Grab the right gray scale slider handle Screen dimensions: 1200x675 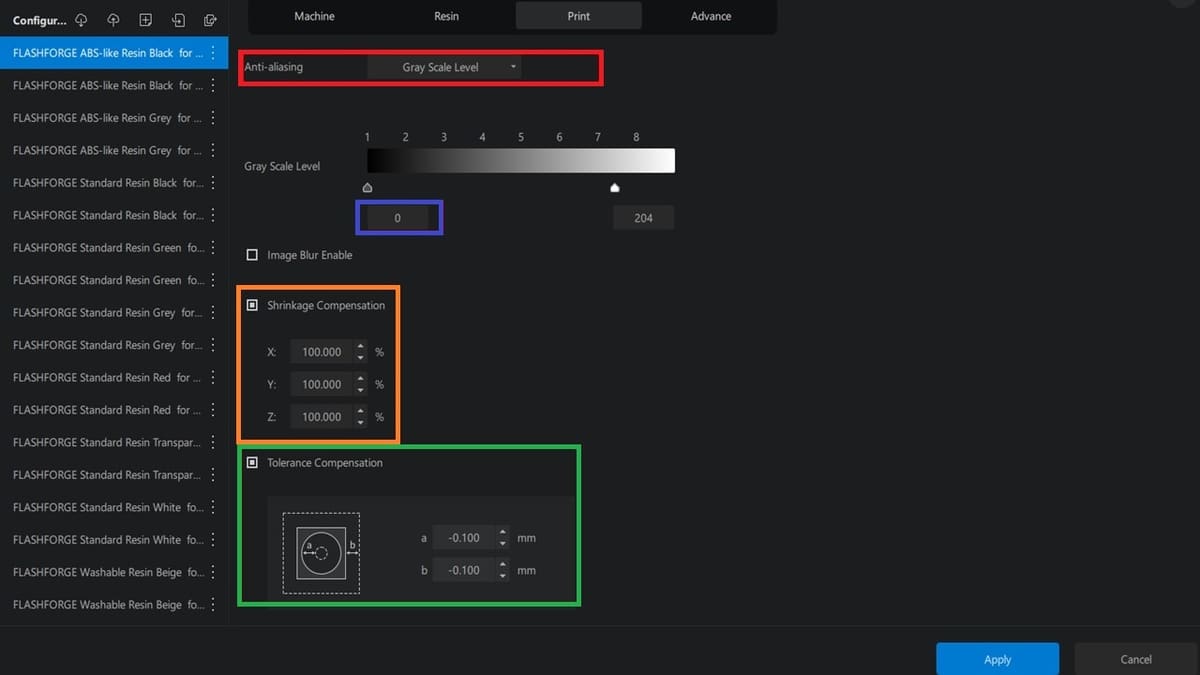614,187
